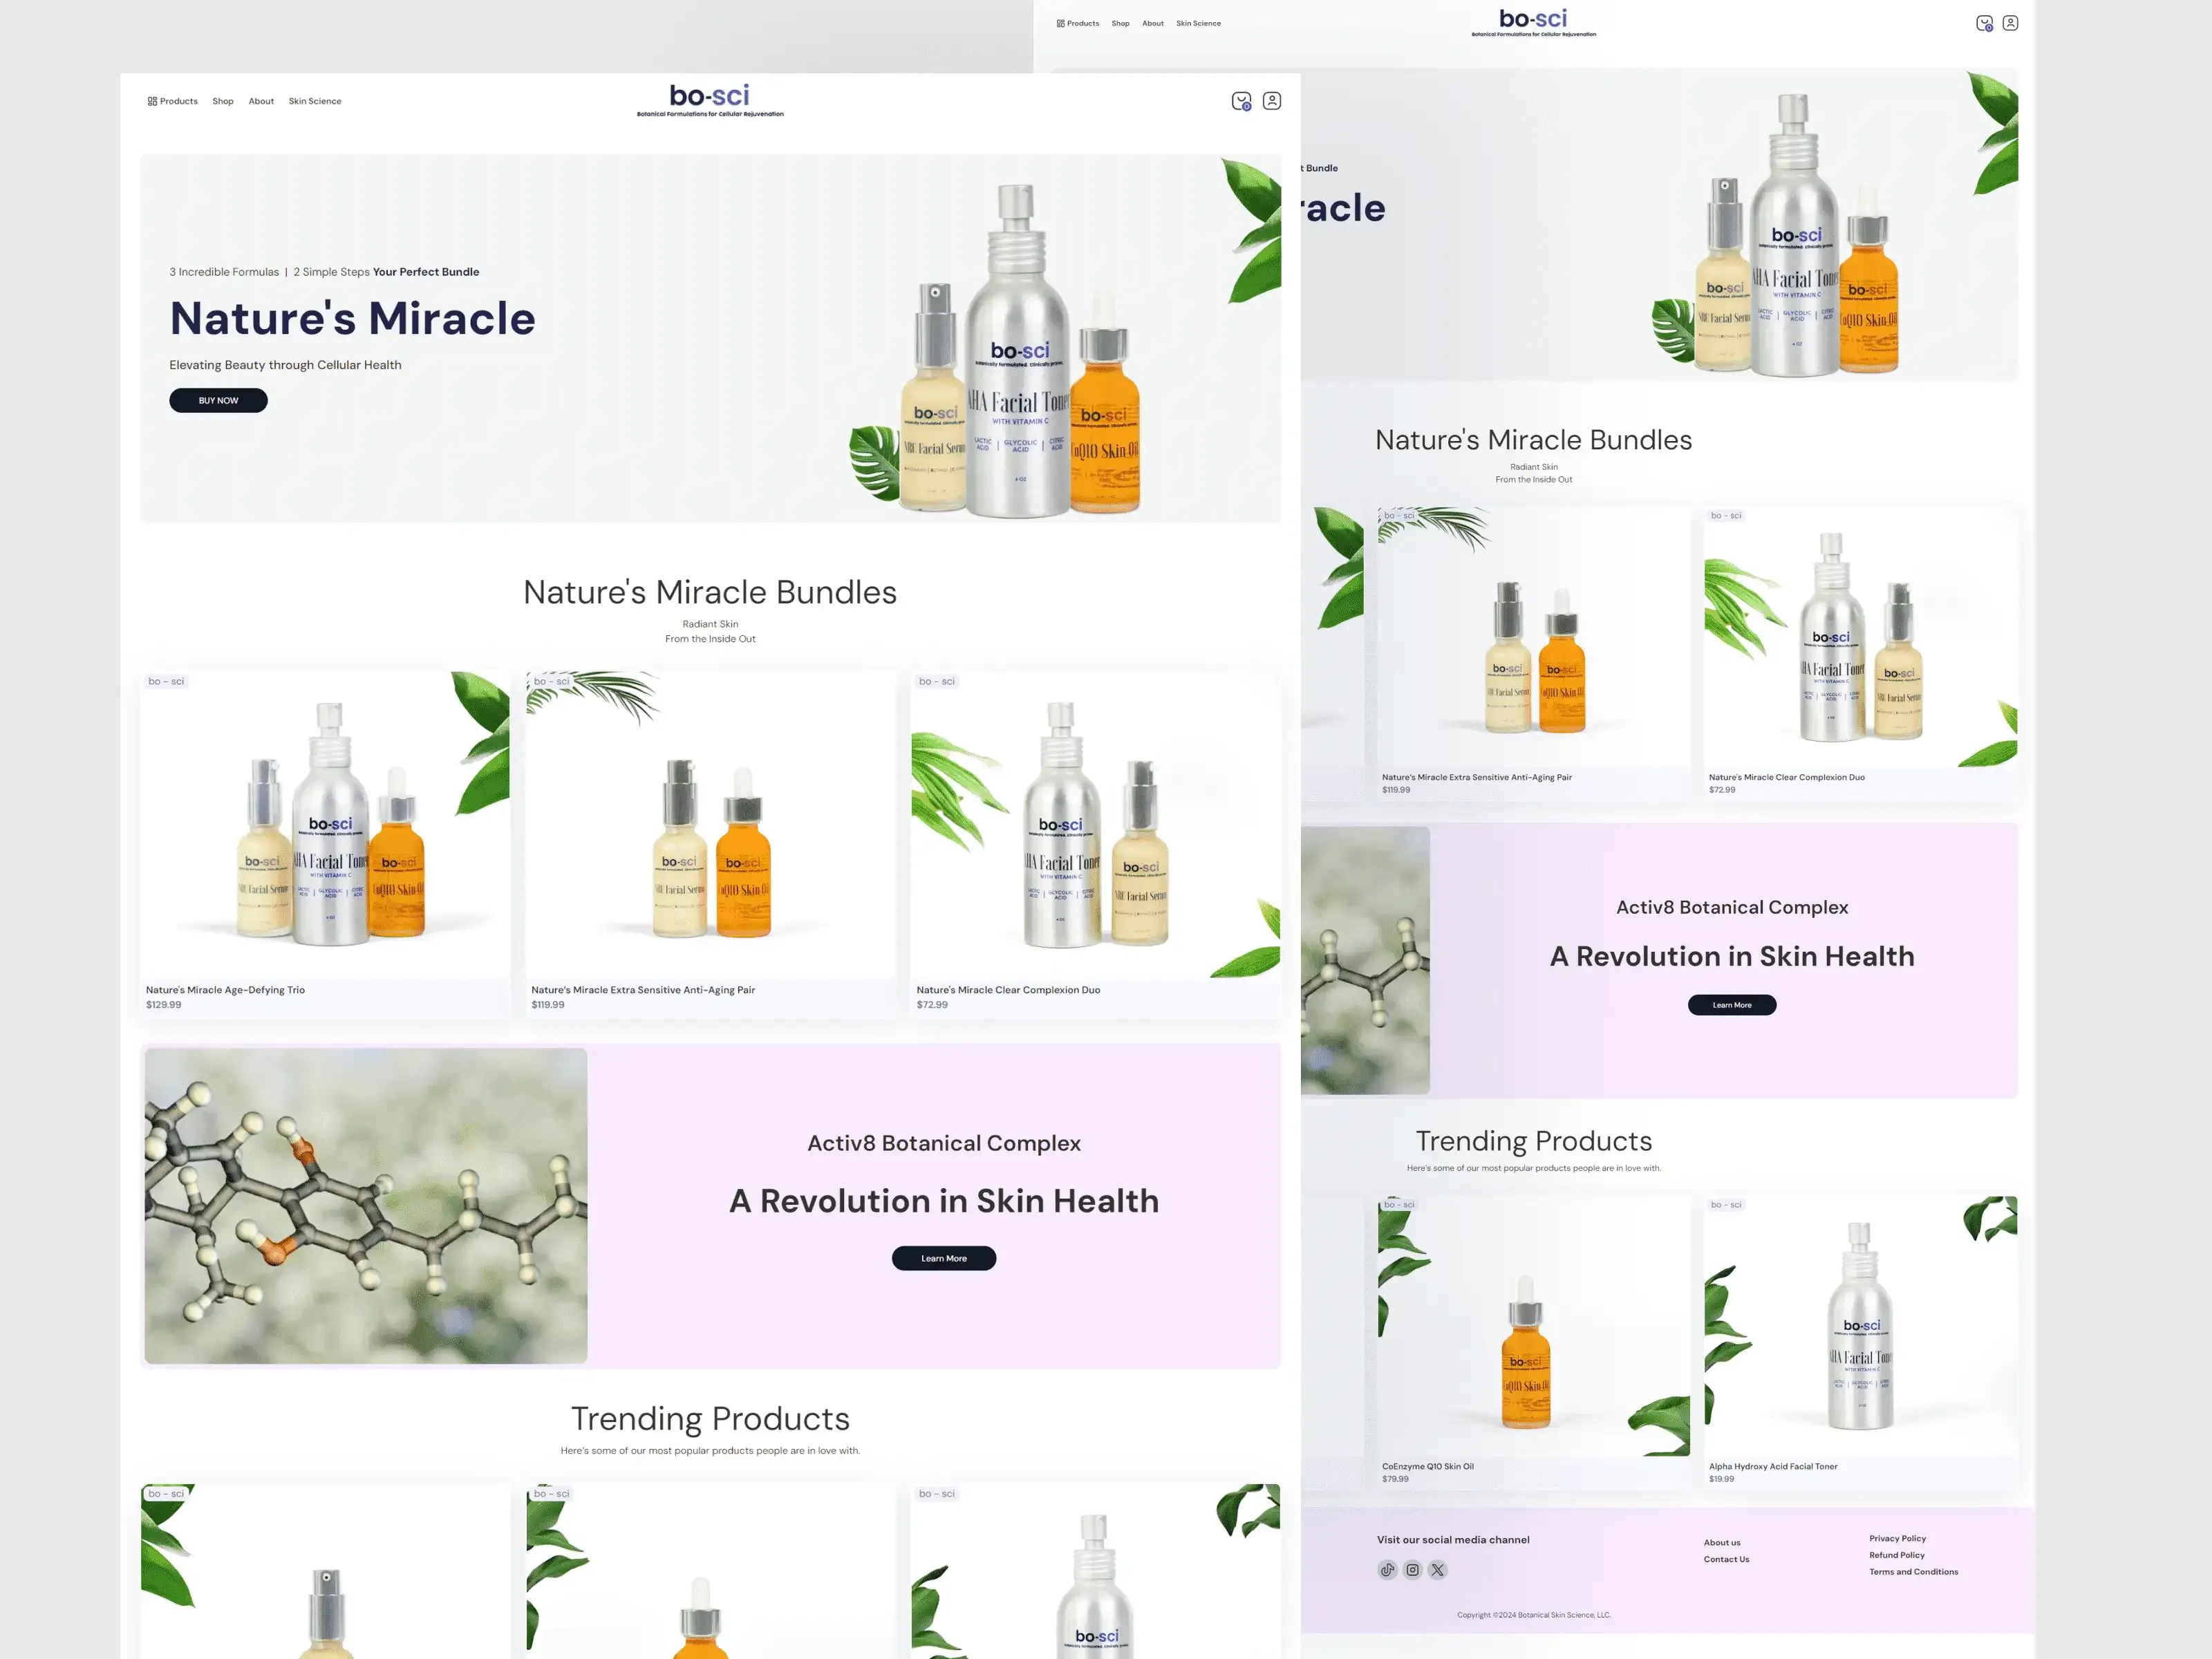Open Terms and Conditions footer link
The image size is (2212, 1659).
tap(1913, 1572)
